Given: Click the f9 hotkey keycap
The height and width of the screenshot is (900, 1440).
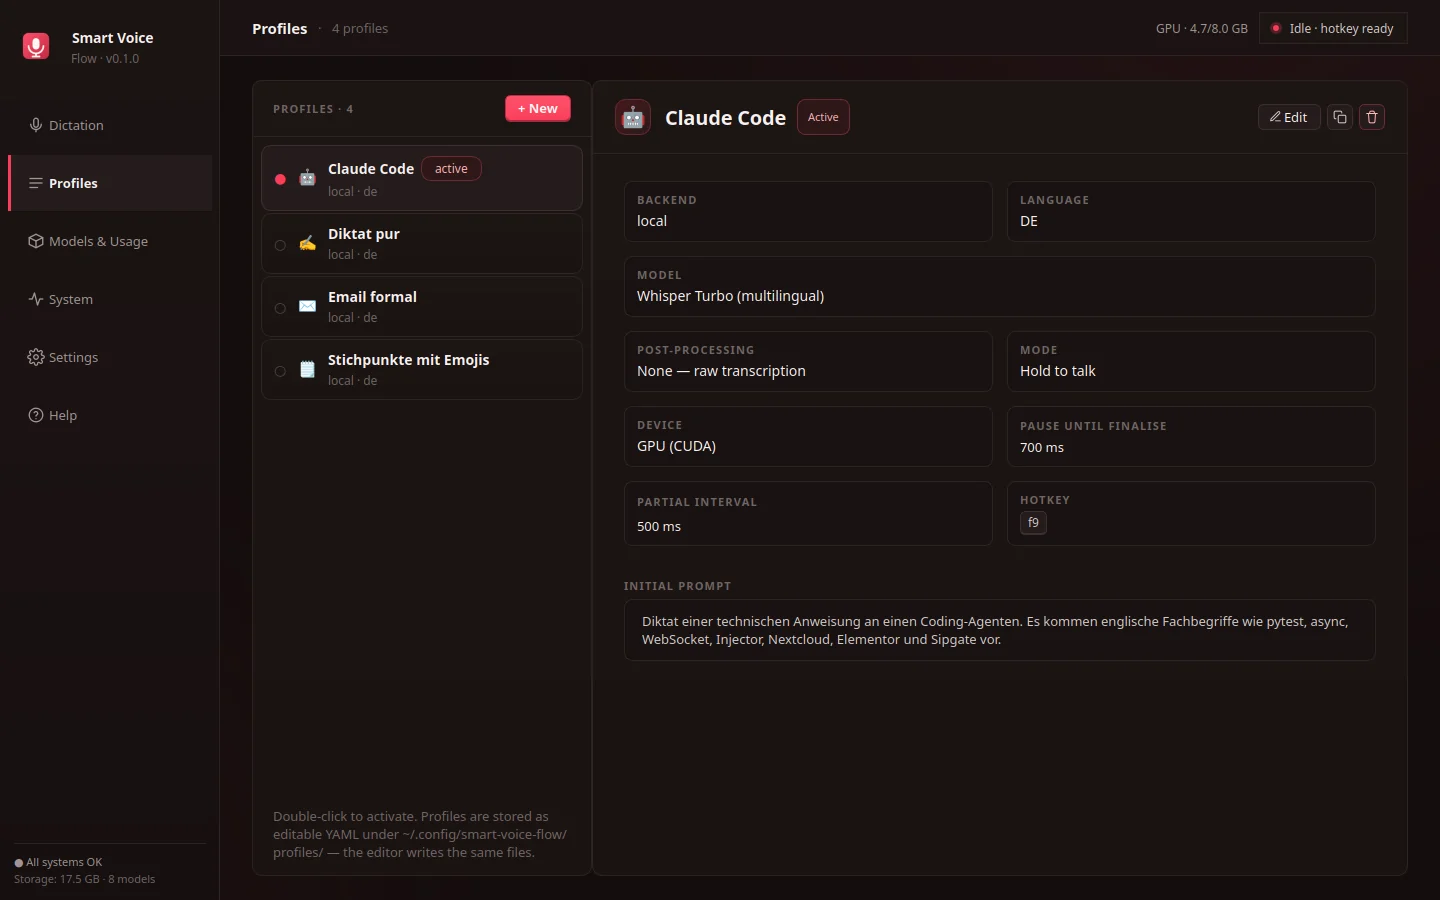Looking at the screenshot, I should point(1033,523).
